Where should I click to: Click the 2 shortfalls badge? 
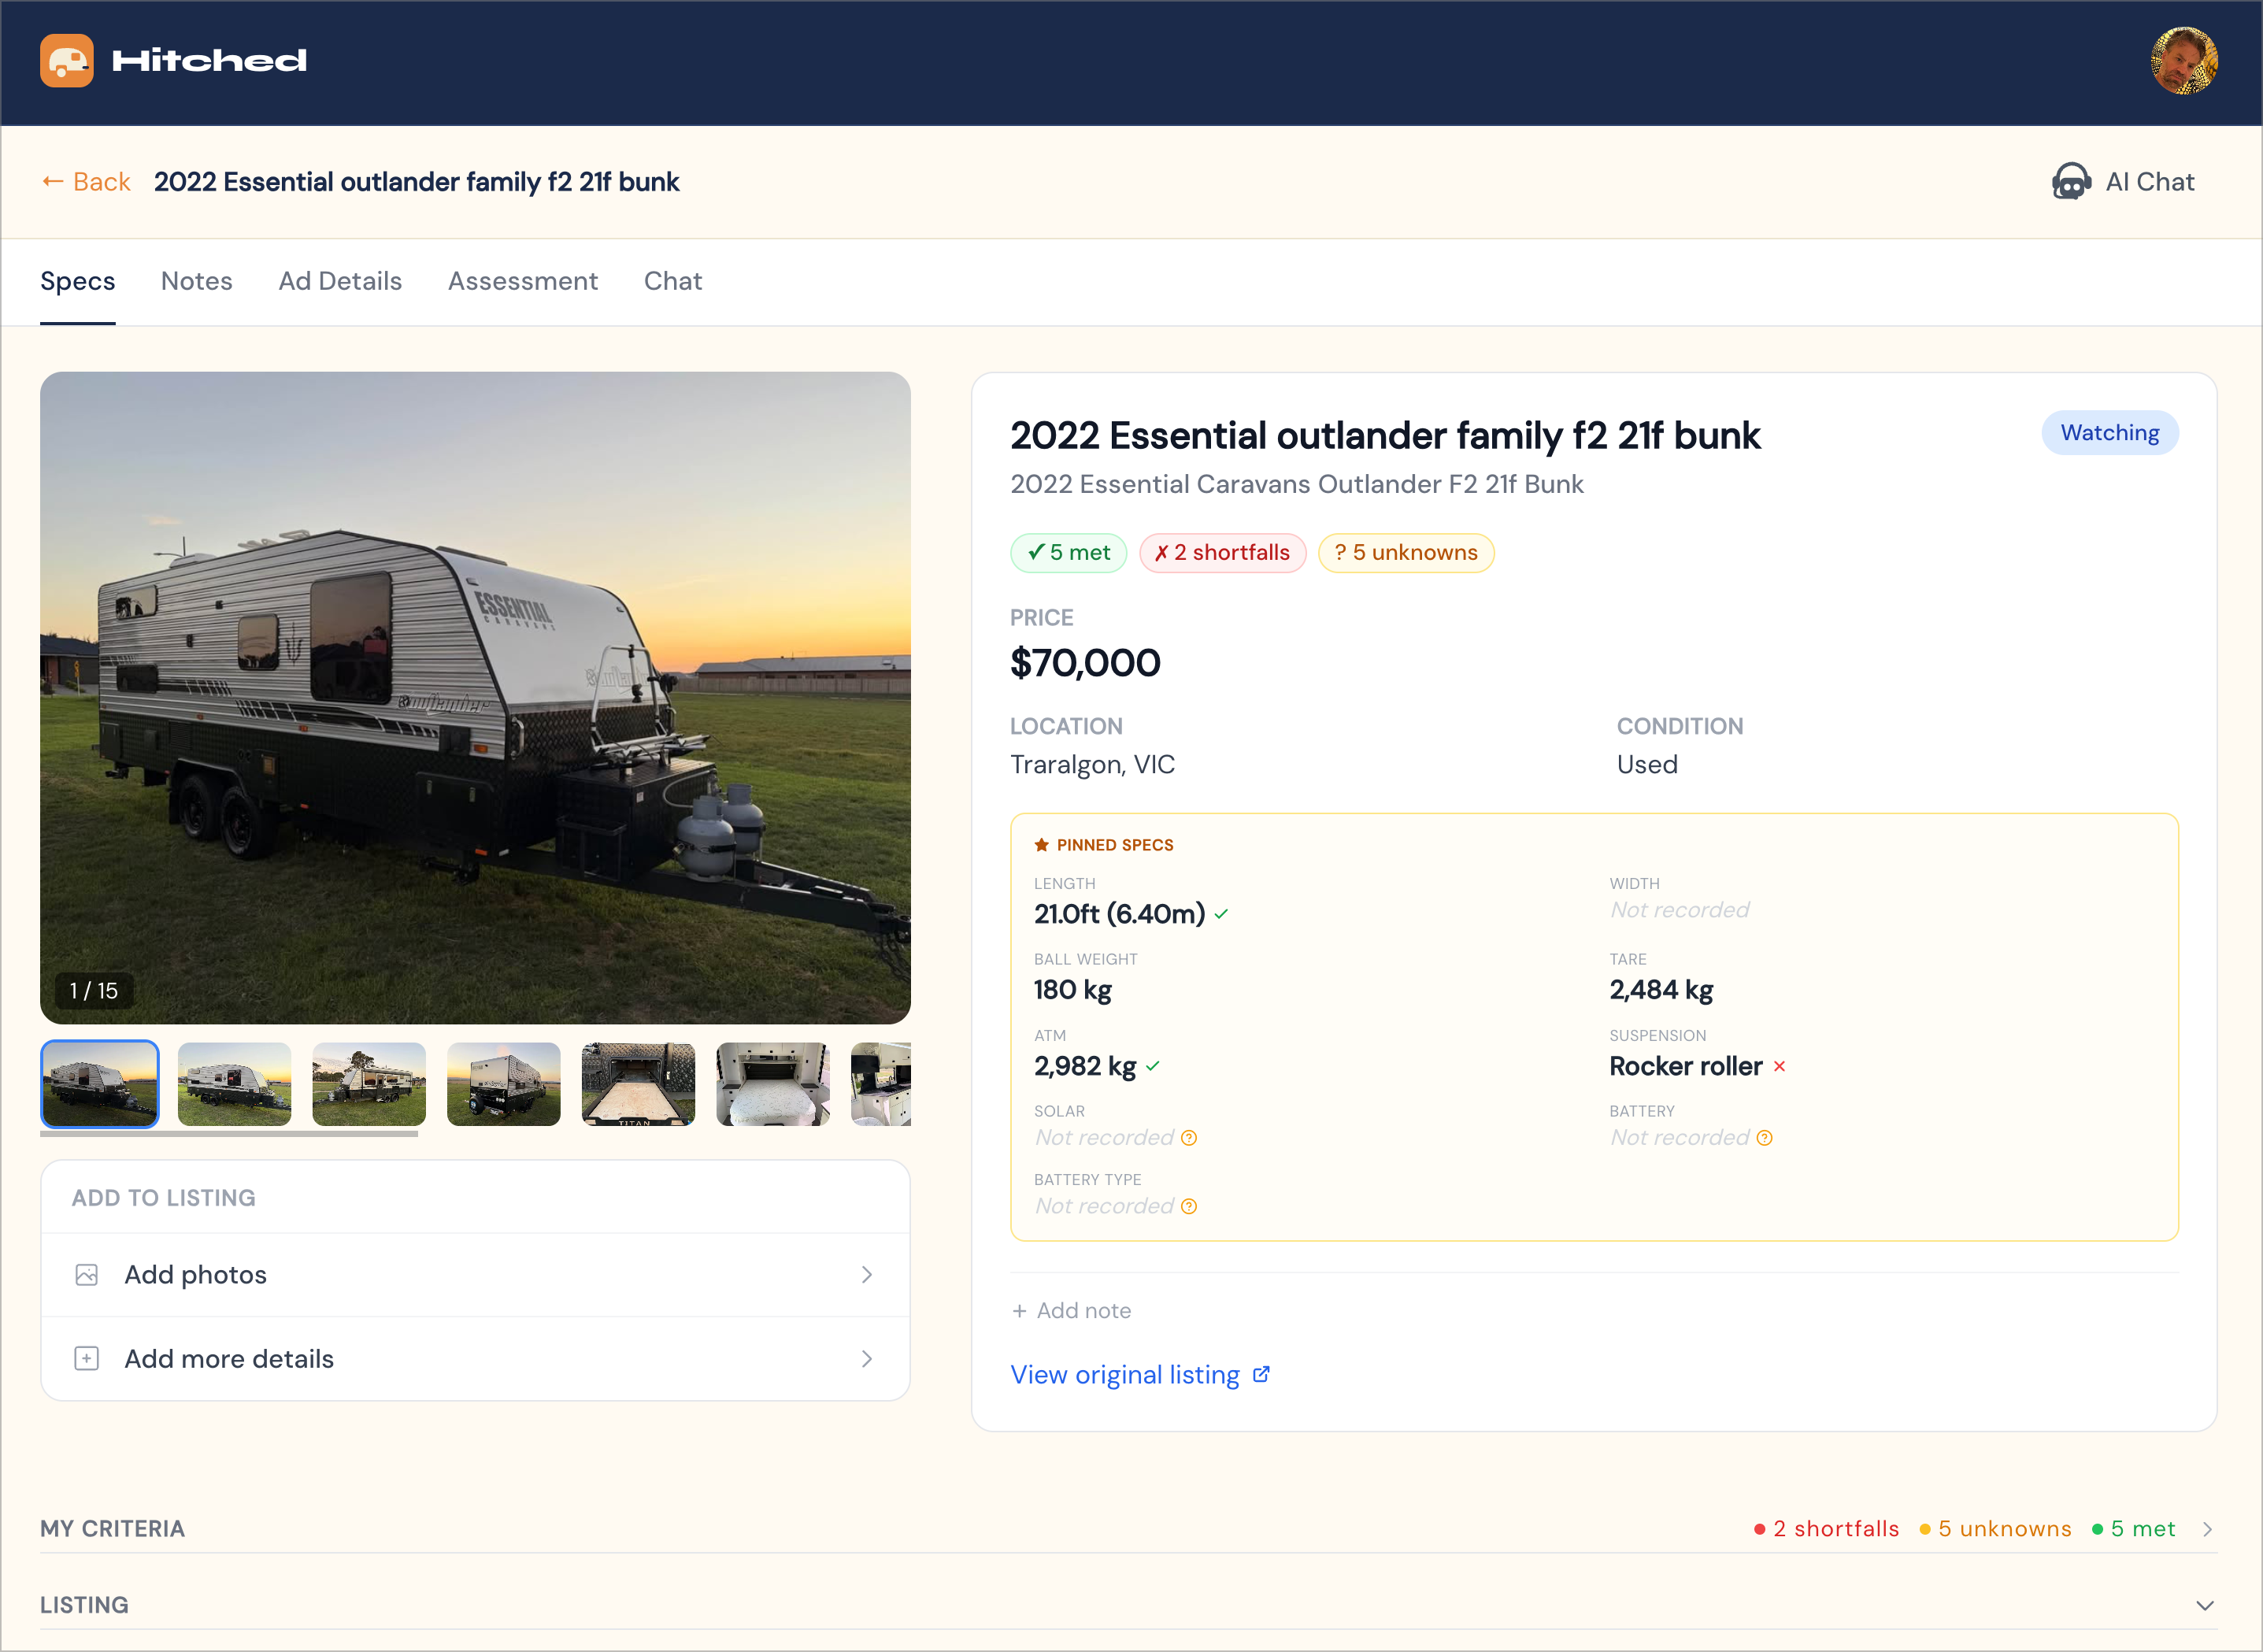point(1223,553)
